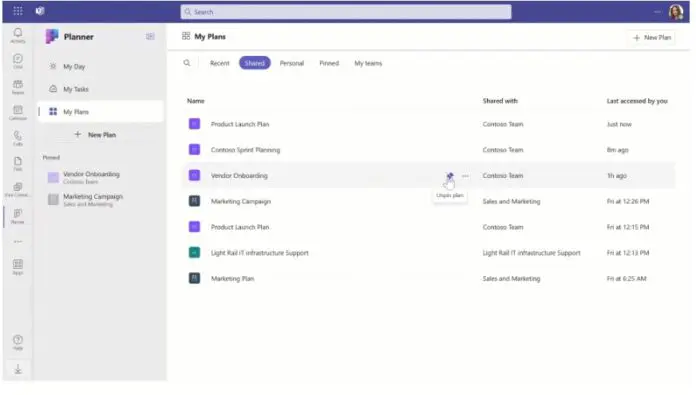Click the download icon at rail bottom

coord(18,369)
